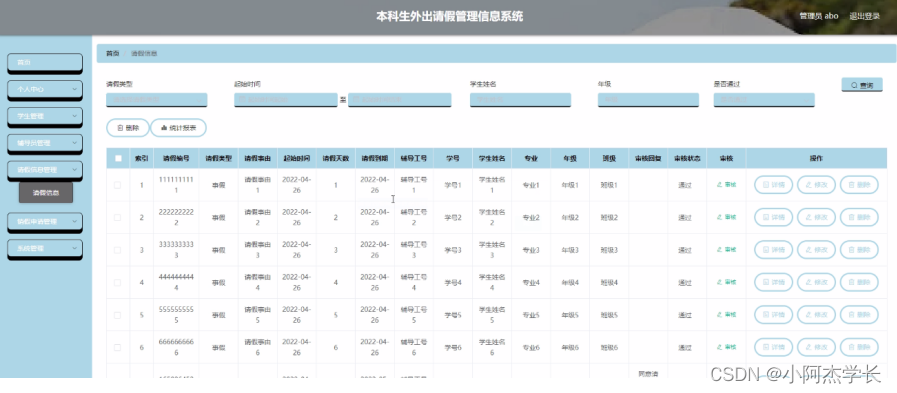The image size is (897, 393).
Task: Click the 班级5 cell
Action: [x=609, y=315]
